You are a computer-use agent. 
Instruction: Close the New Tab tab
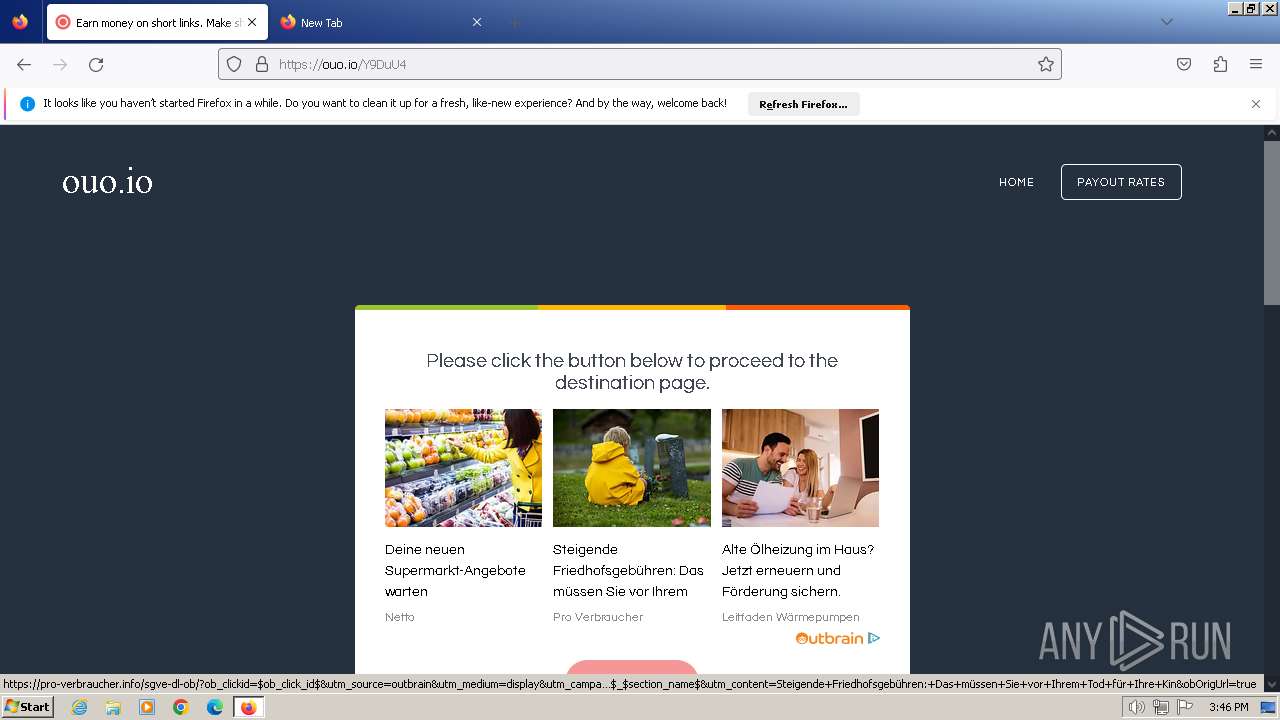pos(477,22)
